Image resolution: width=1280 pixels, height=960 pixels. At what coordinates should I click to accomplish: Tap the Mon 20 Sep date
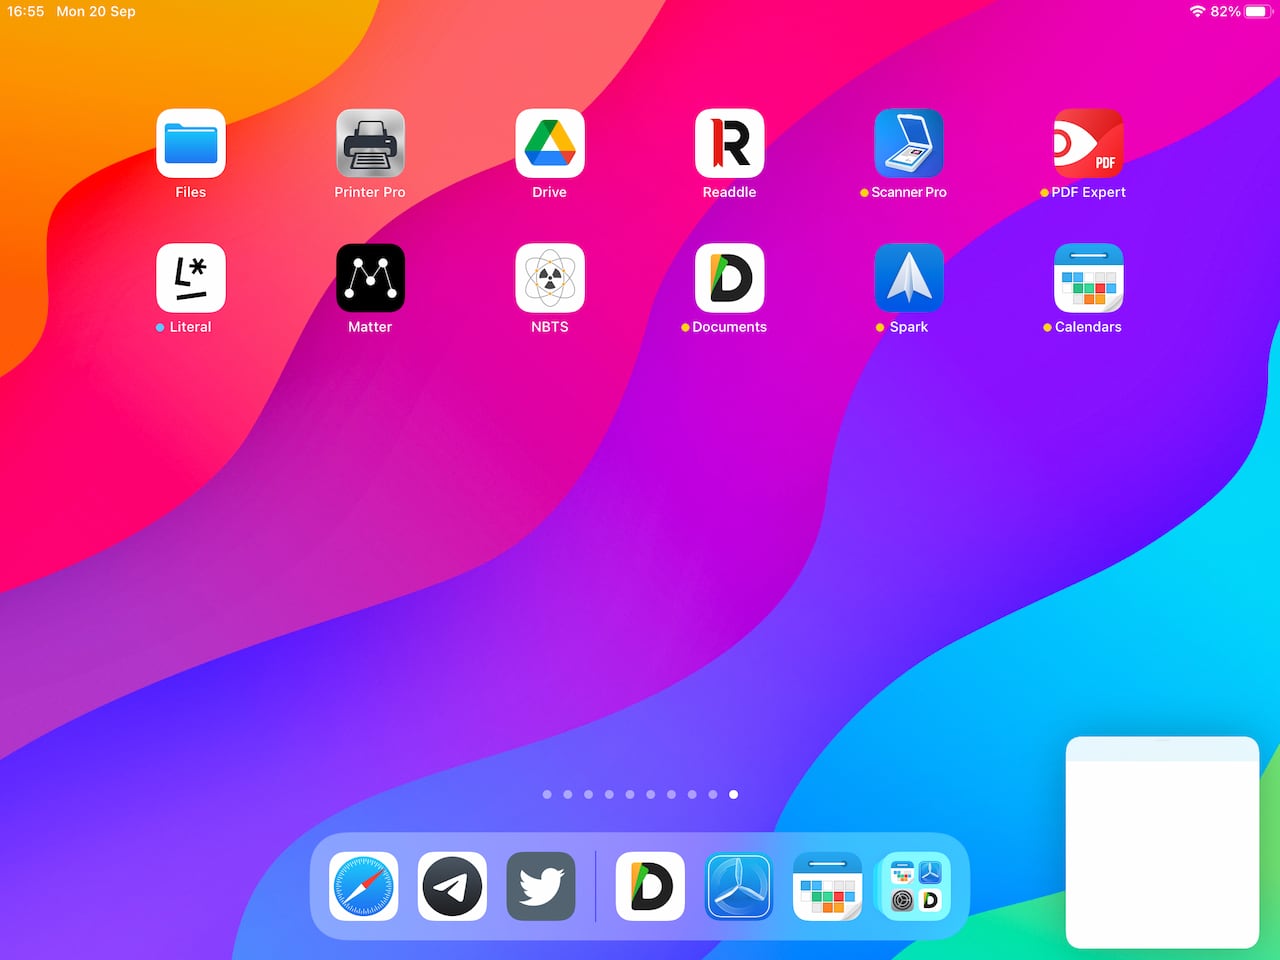click(96, 11)
